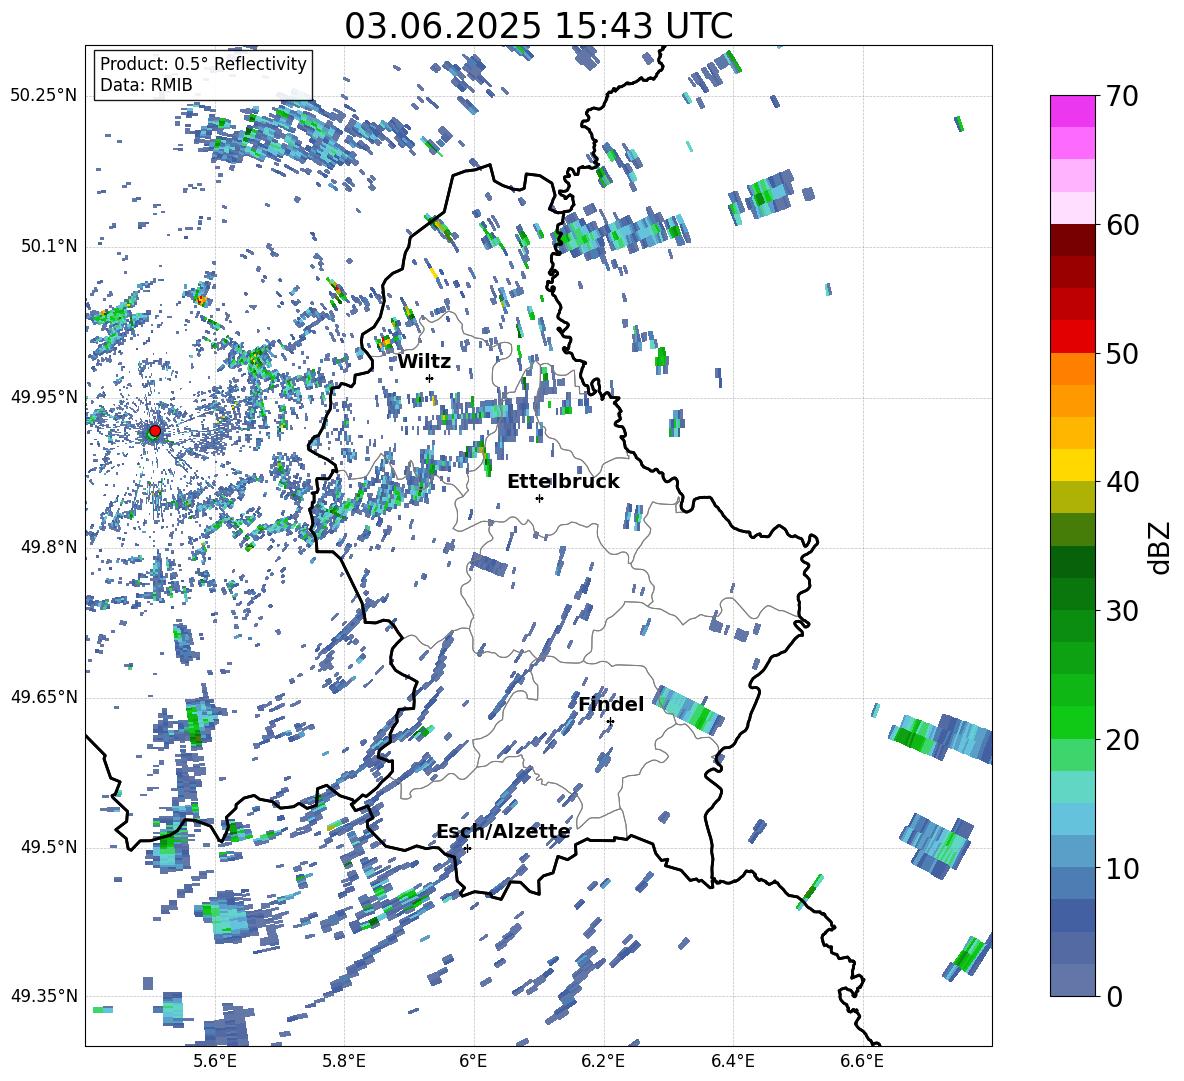The height and width of the screenshot is (1081, 1184).
Task: Click the 70 value on the colorbar
Action: pyautogui.click(x=1122, y=96)
